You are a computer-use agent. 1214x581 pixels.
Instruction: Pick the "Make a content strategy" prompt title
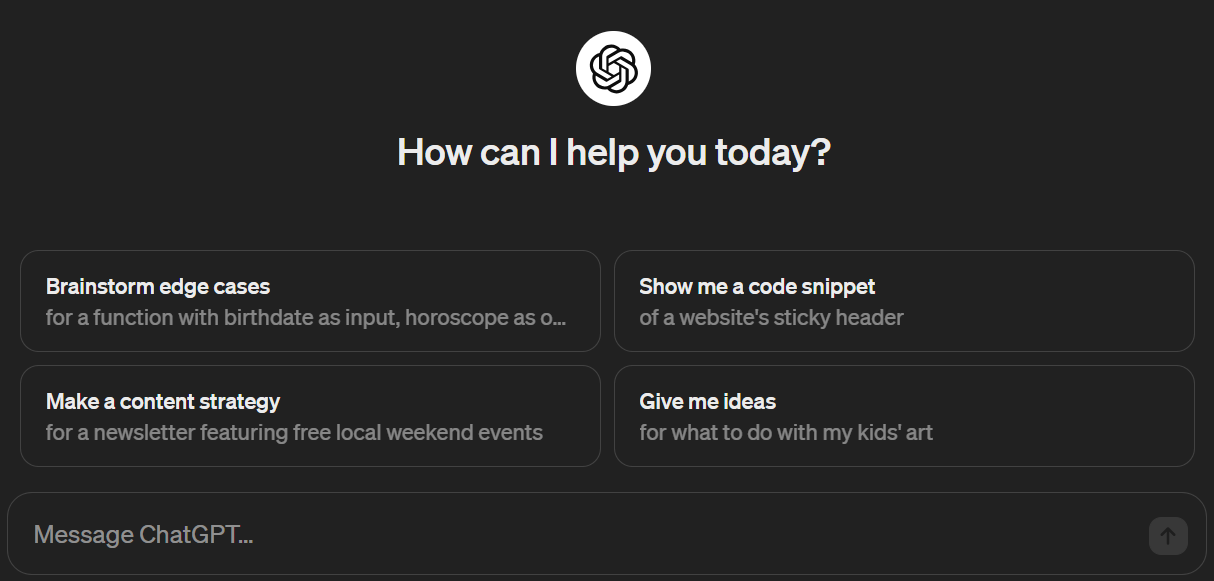click(x=163, y=402)
